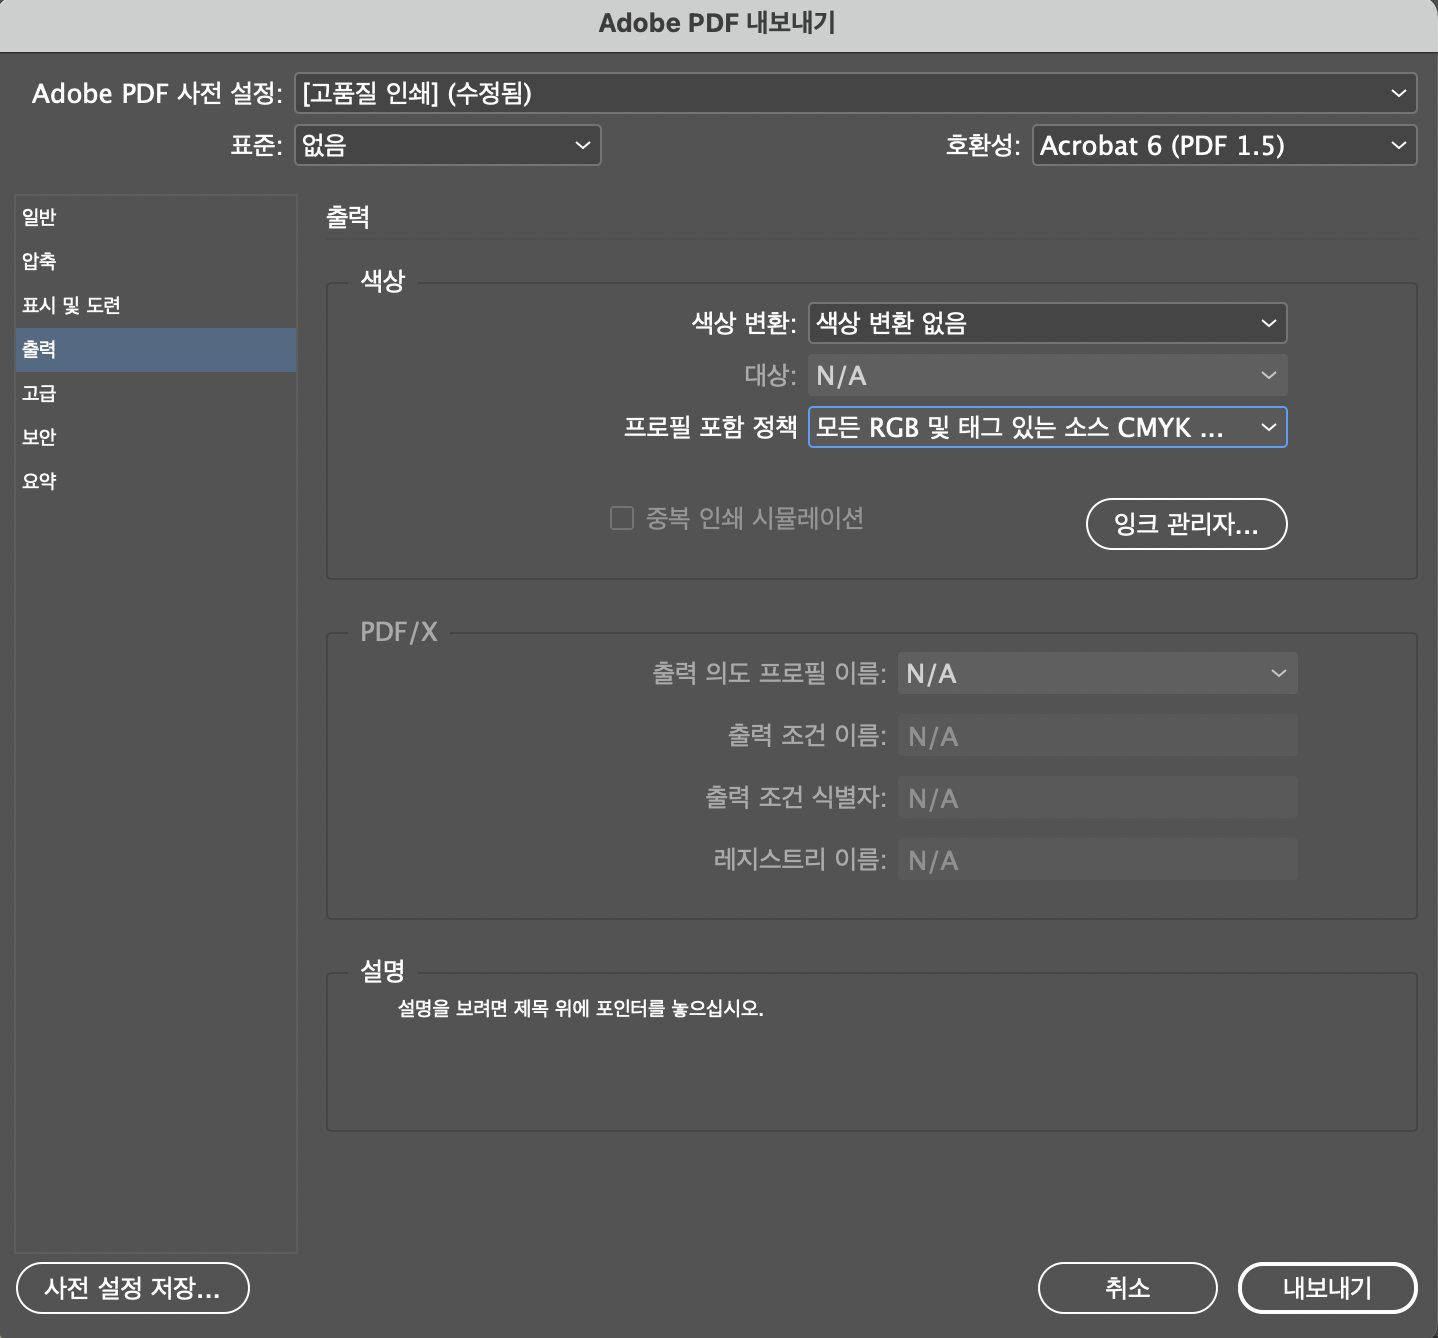Click the 출력 panel heading

(348, 217)
